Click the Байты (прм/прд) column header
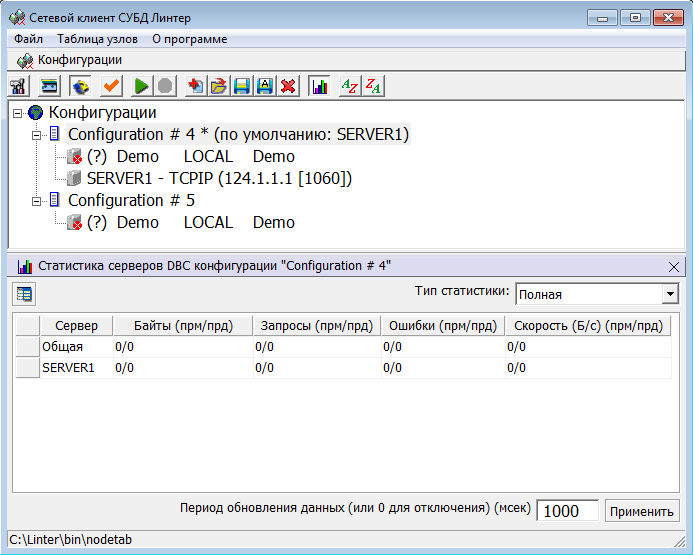The width and height of the screenshot is (693, 555). pyautogui.click(x=183, y=326)
